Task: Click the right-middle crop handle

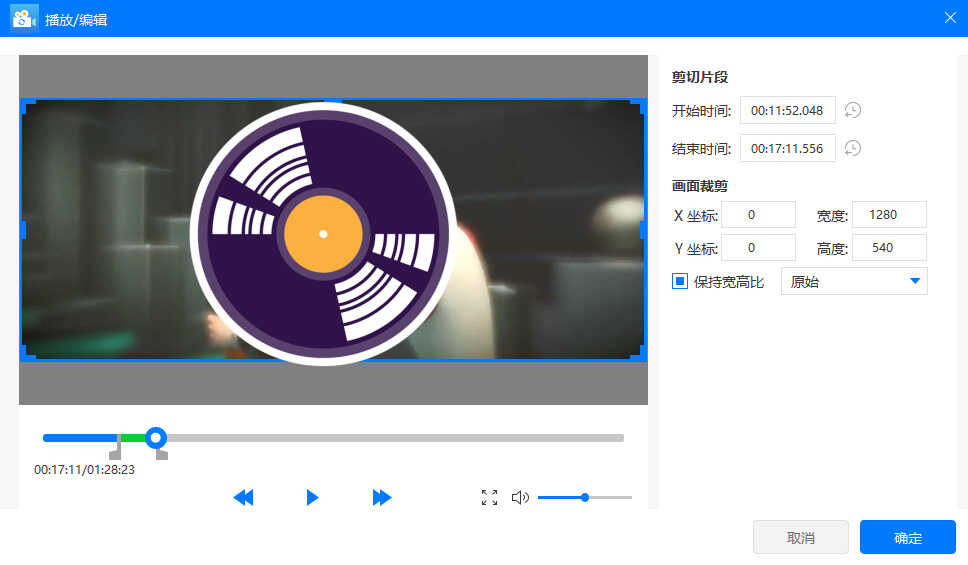Action: [643, 230]
